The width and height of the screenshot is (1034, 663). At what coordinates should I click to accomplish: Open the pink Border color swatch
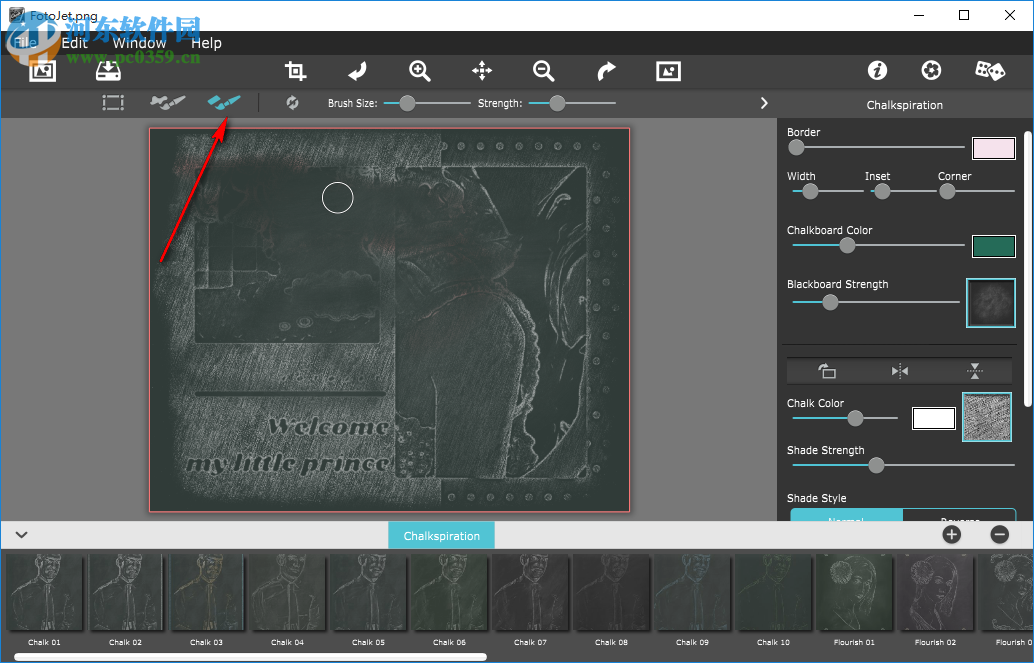tap(994, 148)
